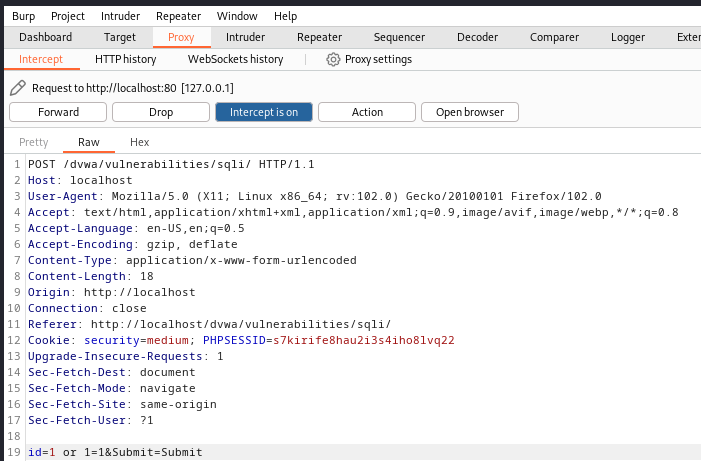Viewport: 701px width, 461px height.
Task: Select the Intercept sub-tab
Action: point(41,59)
